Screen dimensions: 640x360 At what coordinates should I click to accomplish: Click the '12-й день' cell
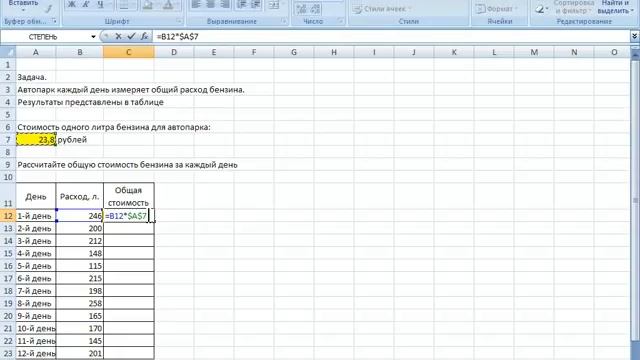pos(36,353)
